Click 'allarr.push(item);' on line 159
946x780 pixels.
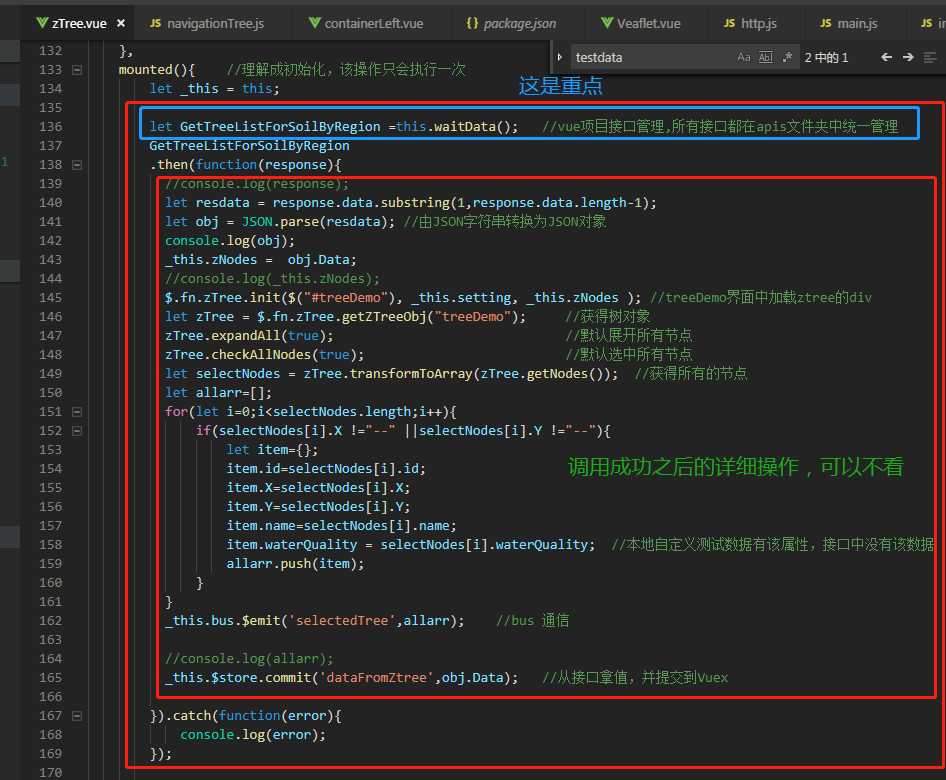pos(295,564)
